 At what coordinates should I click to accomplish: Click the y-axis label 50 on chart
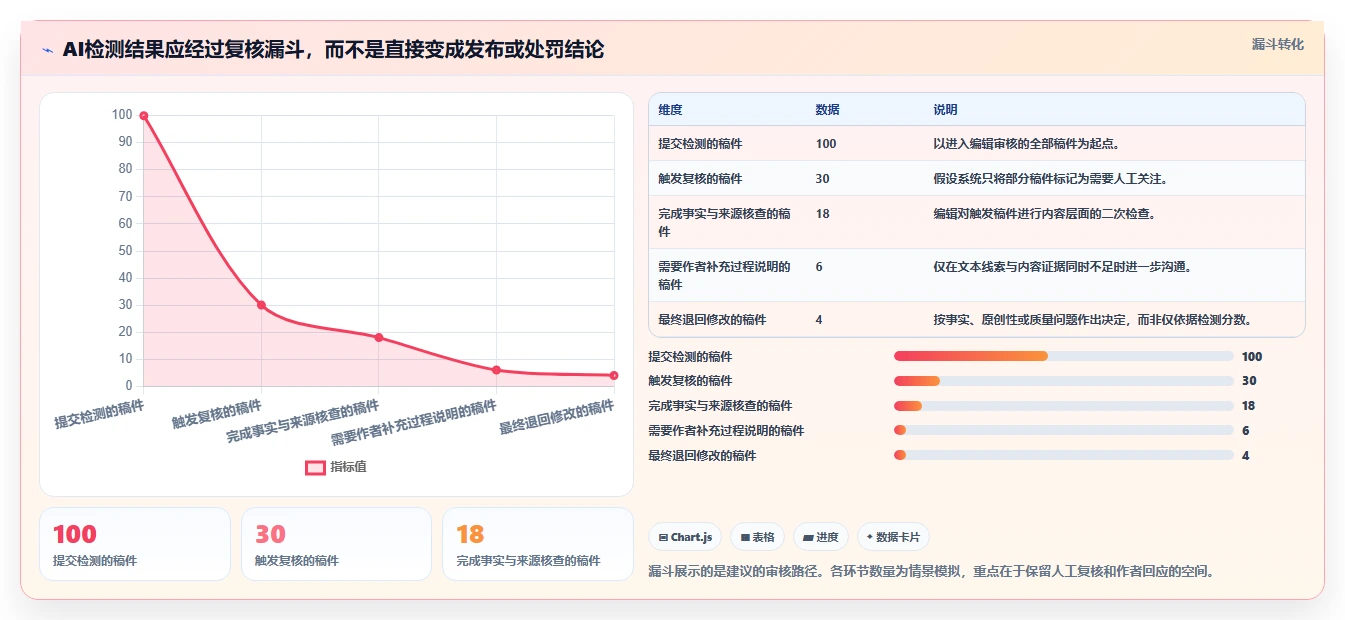(124, 251)
